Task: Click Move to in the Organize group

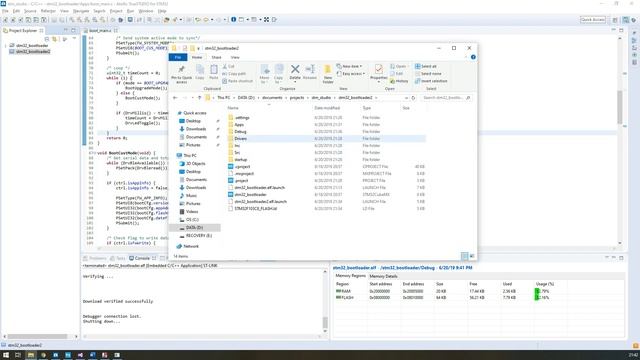Action: coord(264,74)
